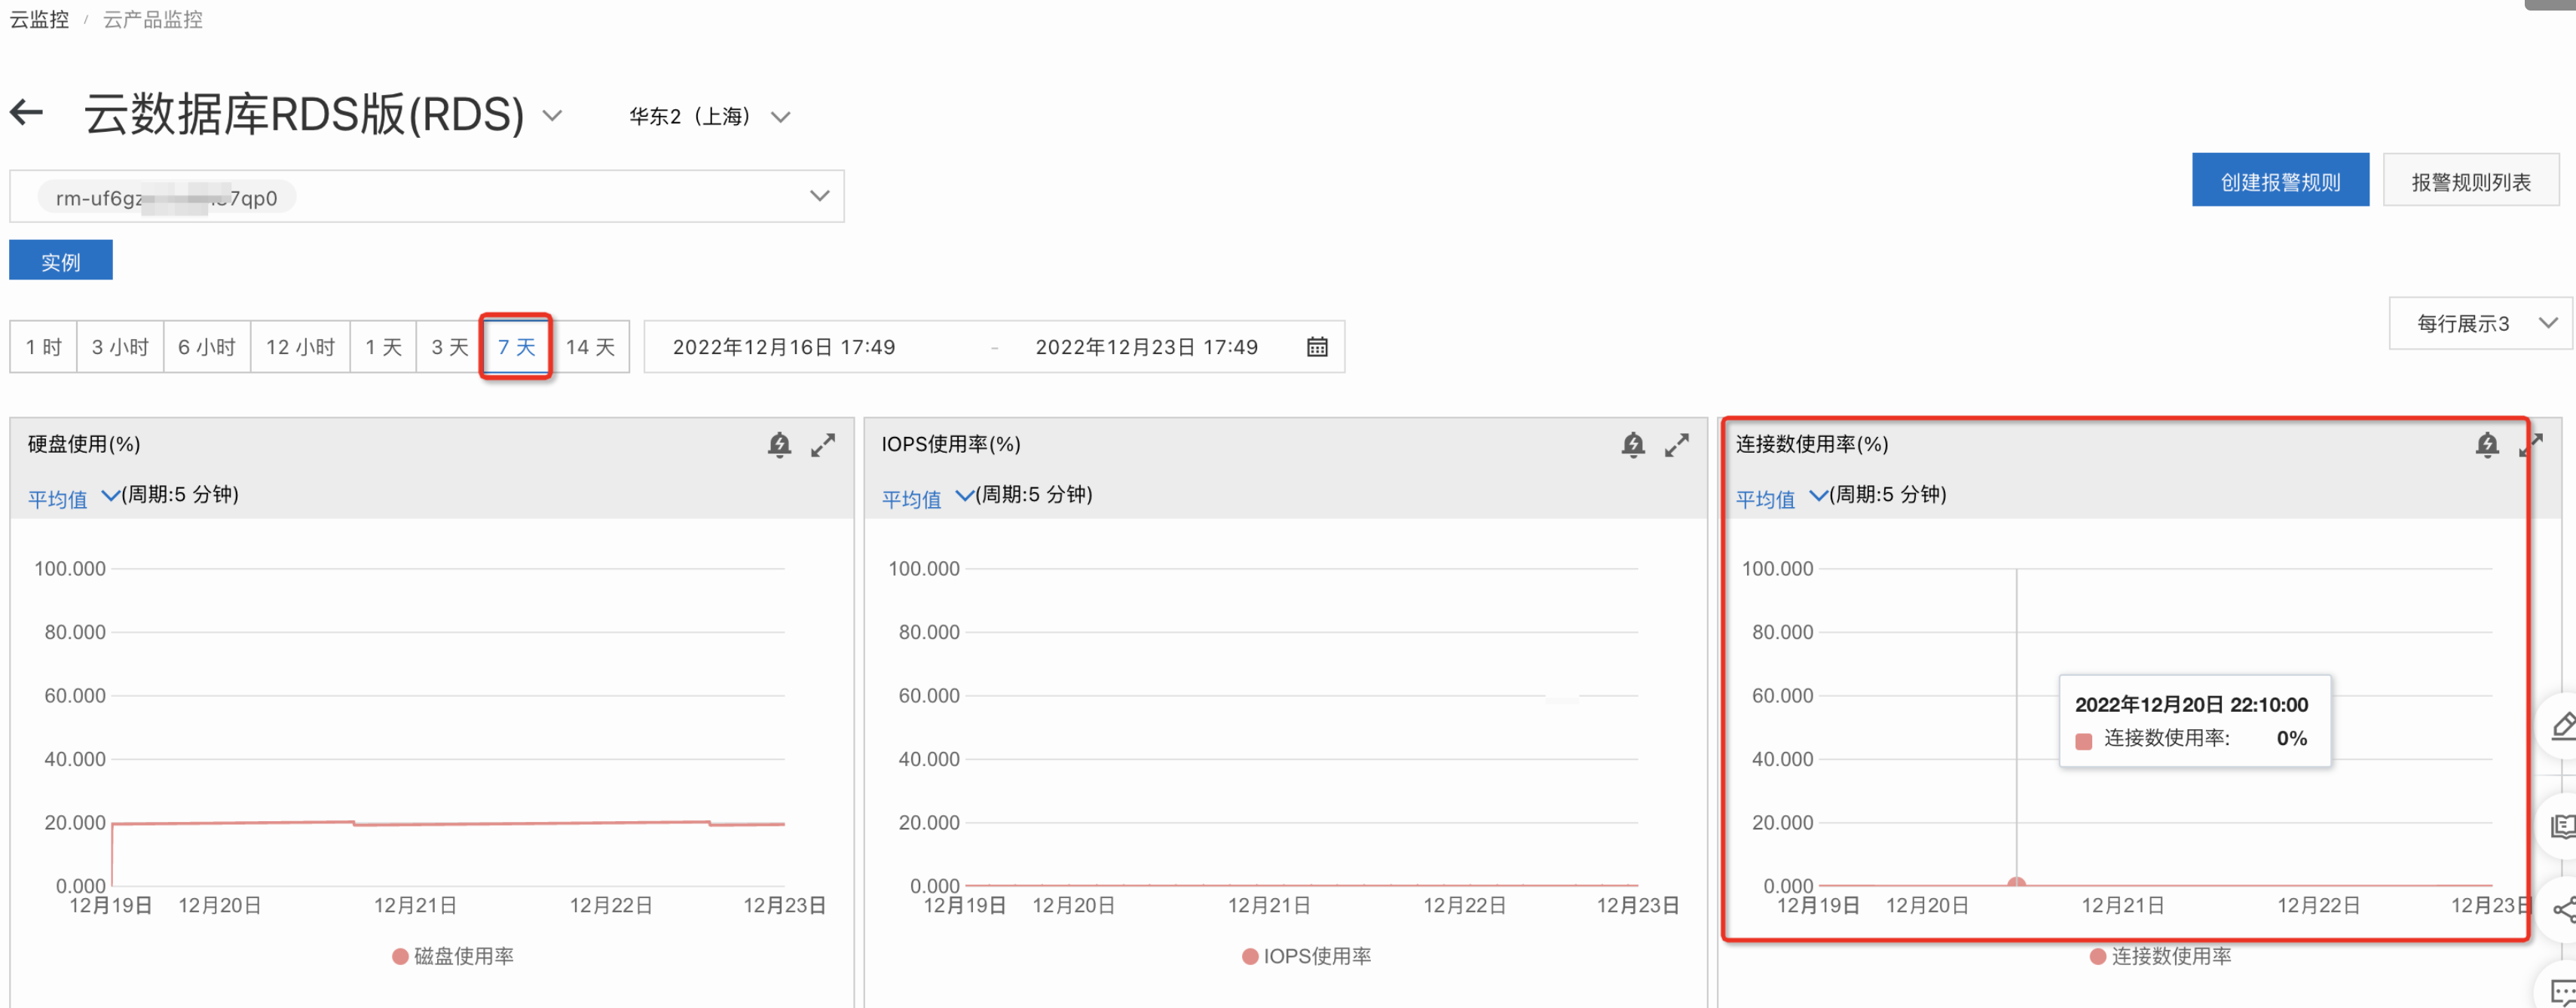The width and height of the screenshot is (2576, 1008).
Task: Select the 12 小时 time range tab
Action: (x=300, y=347)
